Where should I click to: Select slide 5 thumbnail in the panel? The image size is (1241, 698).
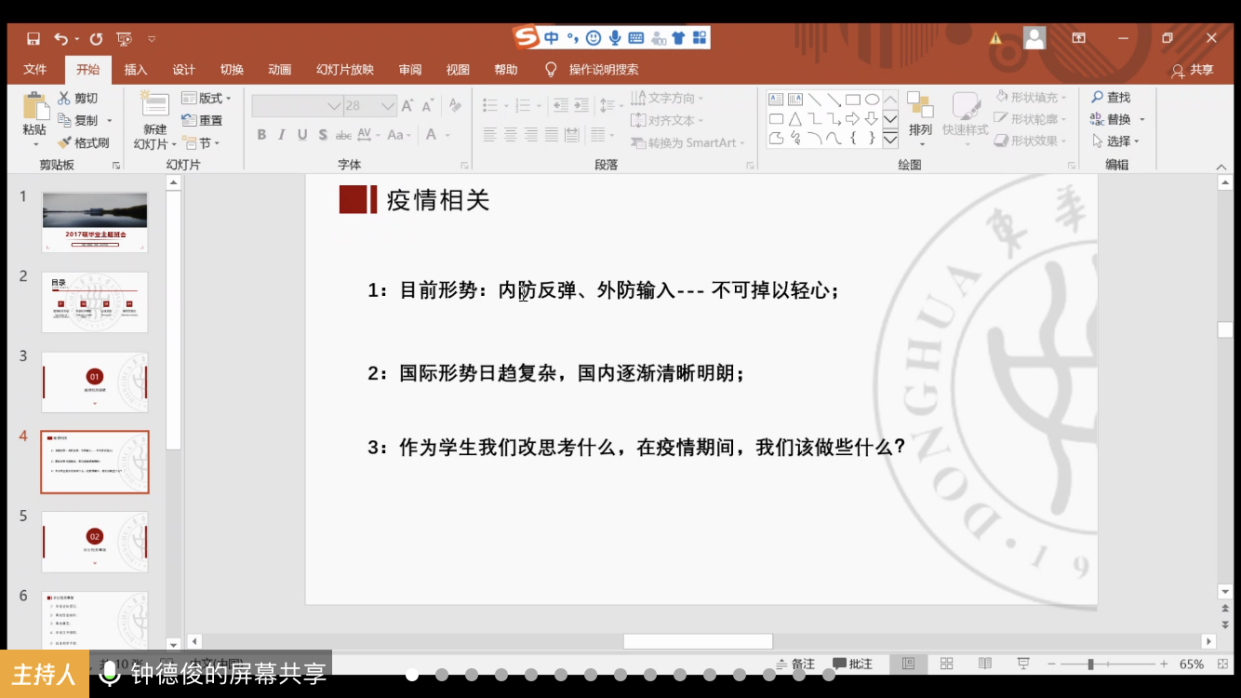95,542
